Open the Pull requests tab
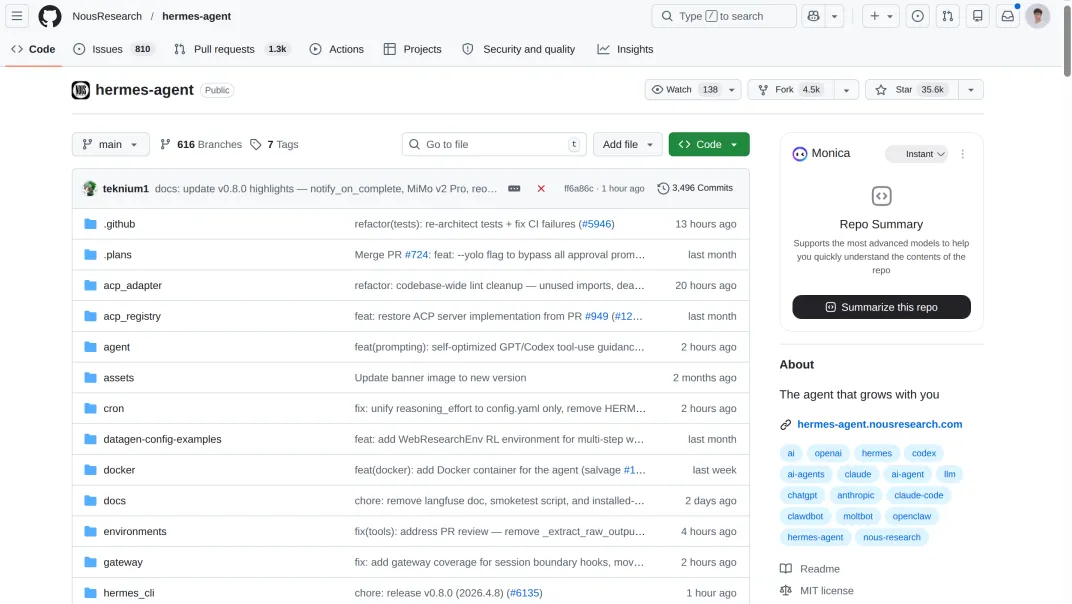 point(230,49)
